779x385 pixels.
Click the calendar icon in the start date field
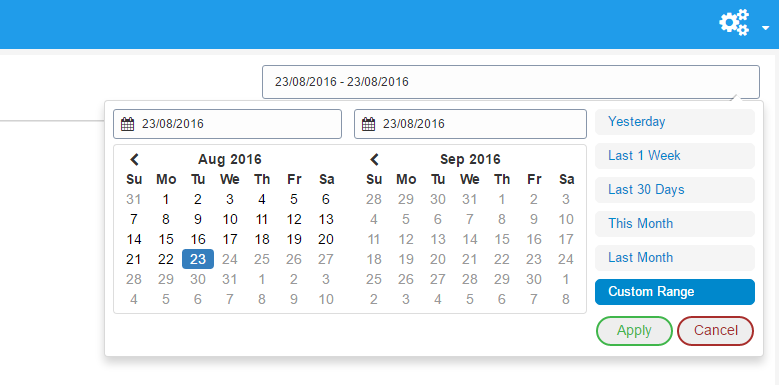point(128,124)
